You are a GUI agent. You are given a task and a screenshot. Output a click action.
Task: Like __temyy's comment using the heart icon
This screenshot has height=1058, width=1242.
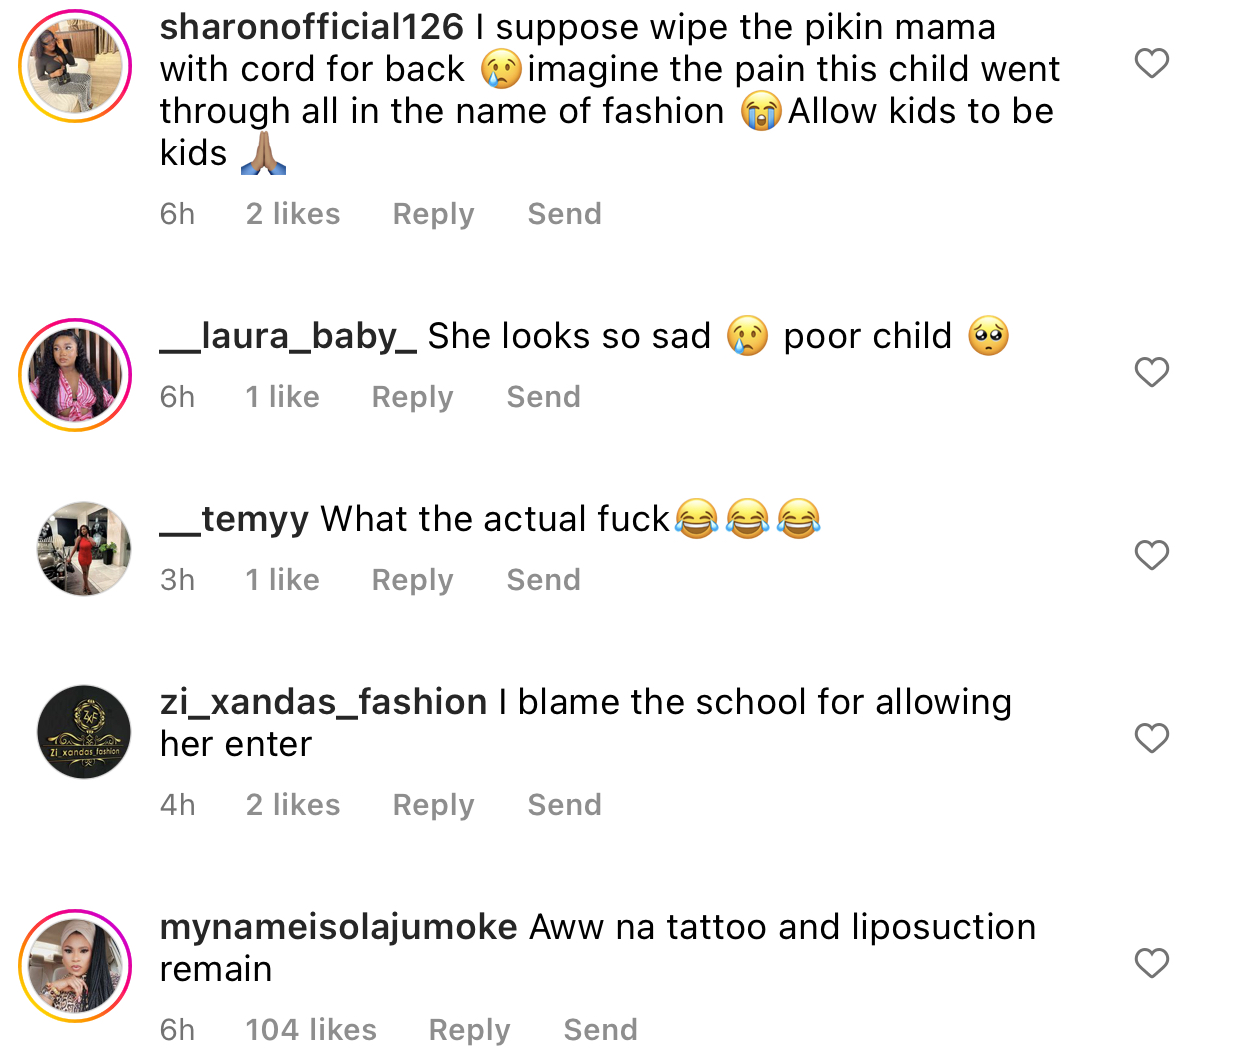1151,555
